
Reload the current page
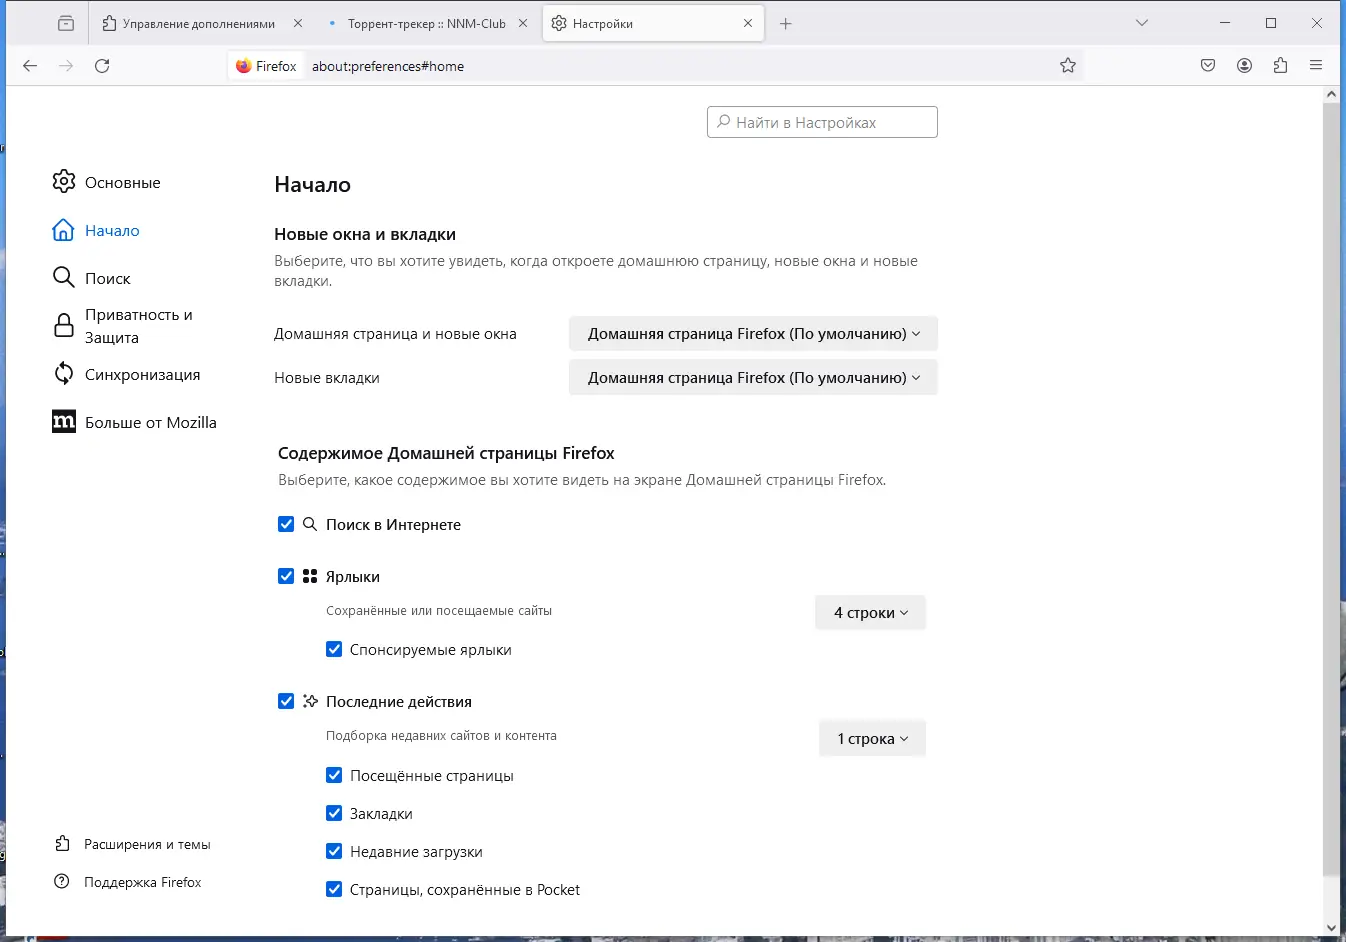102,66
